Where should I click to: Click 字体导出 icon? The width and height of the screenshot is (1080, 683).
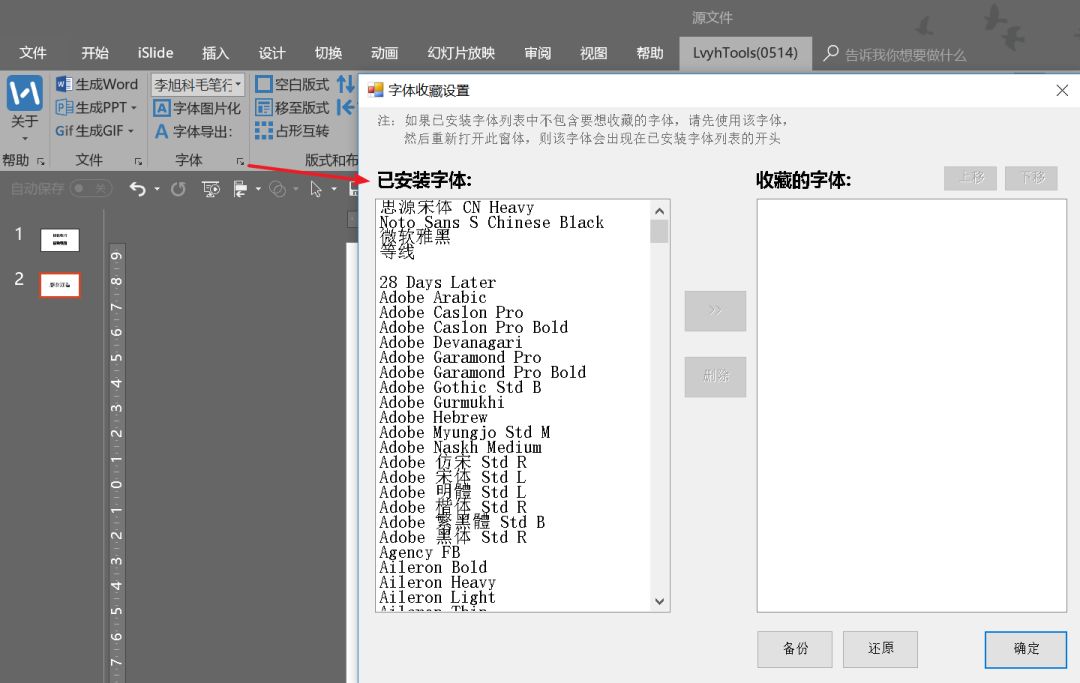click(x=161, y=131)
